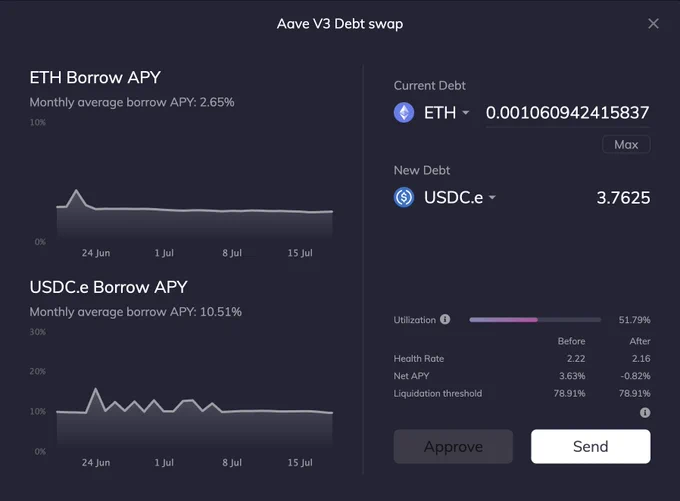The height and width of the screenshot is (501, 680).
Task: Click the 8 Jul label on ETH chart
Action: (232, 253)
